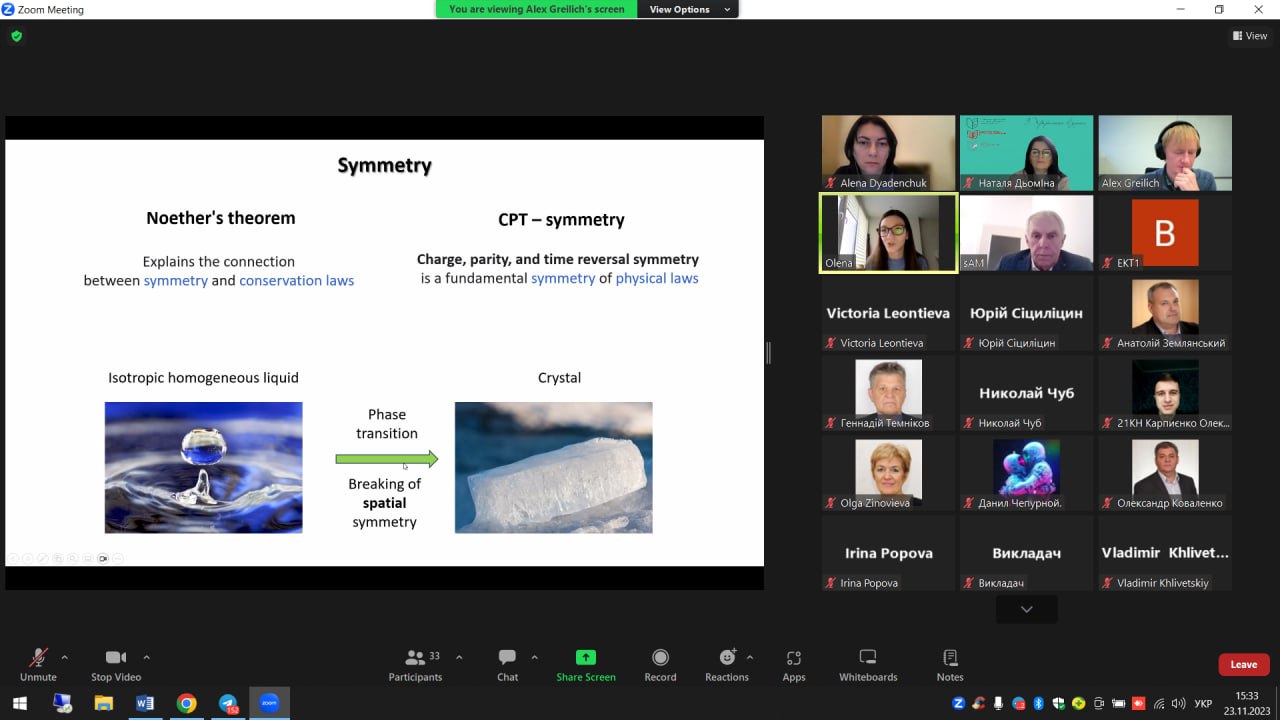1280x720 pixels.
Task: Open the Notes panel
Action: tap(950, 664)
